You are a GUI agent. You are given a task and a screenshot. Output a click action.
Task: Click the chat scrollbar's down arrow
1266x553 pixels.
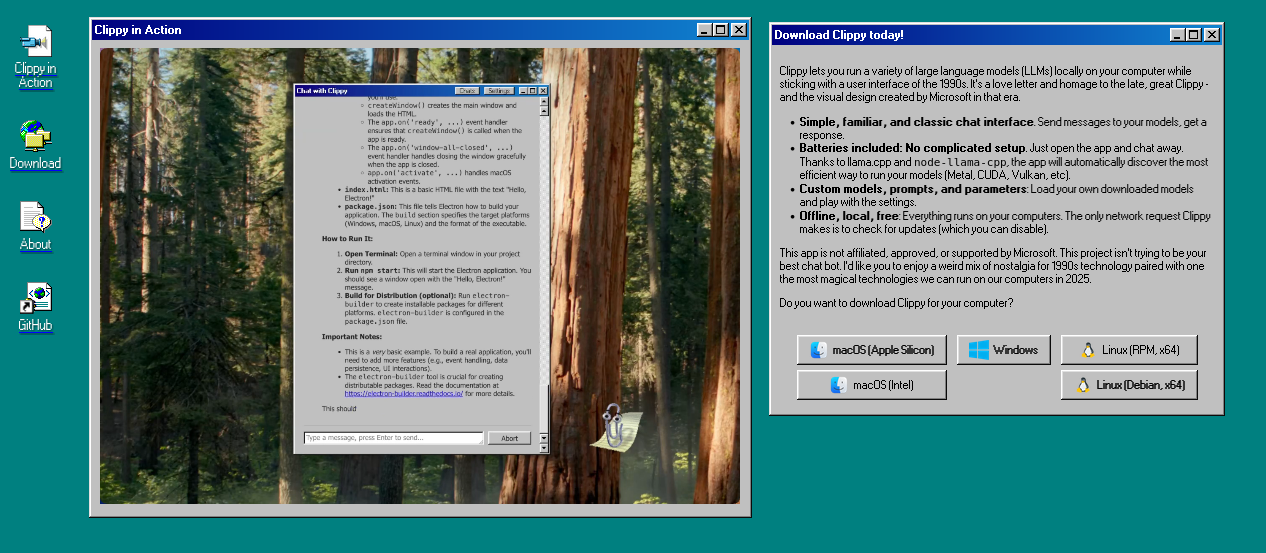tap(544, 437)
